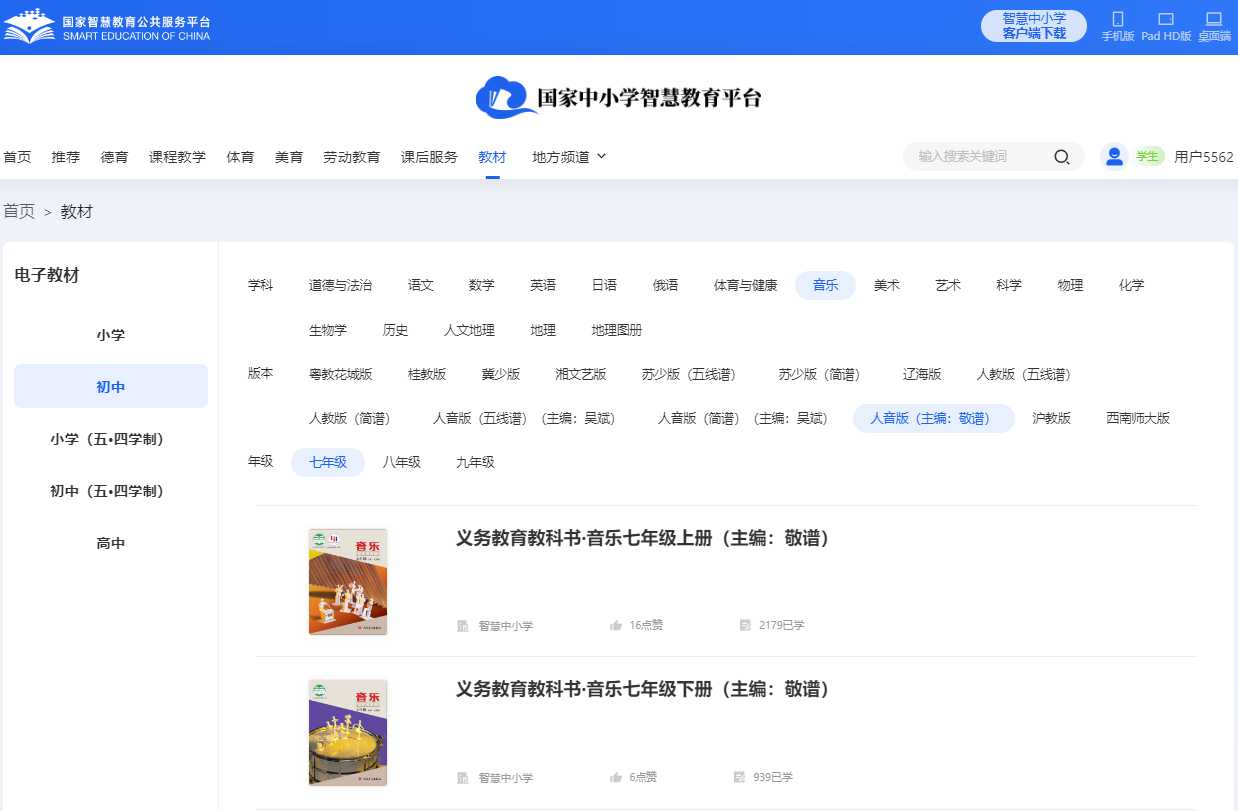This screenshot has width=1238, height=811.
Task: Open the 课程教学 navigation tab
Action: (177, 157)
